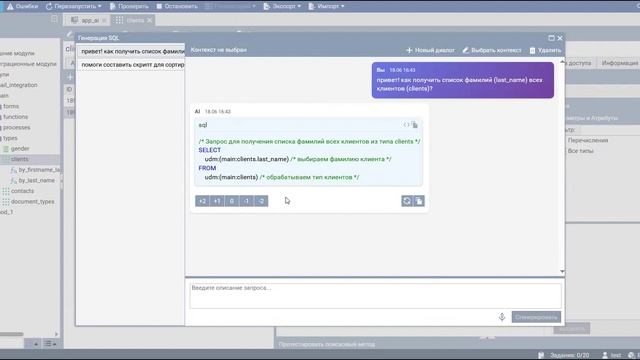Maximize the Генерация SQL dialog

pyautogui.click(x=551, y=38)
